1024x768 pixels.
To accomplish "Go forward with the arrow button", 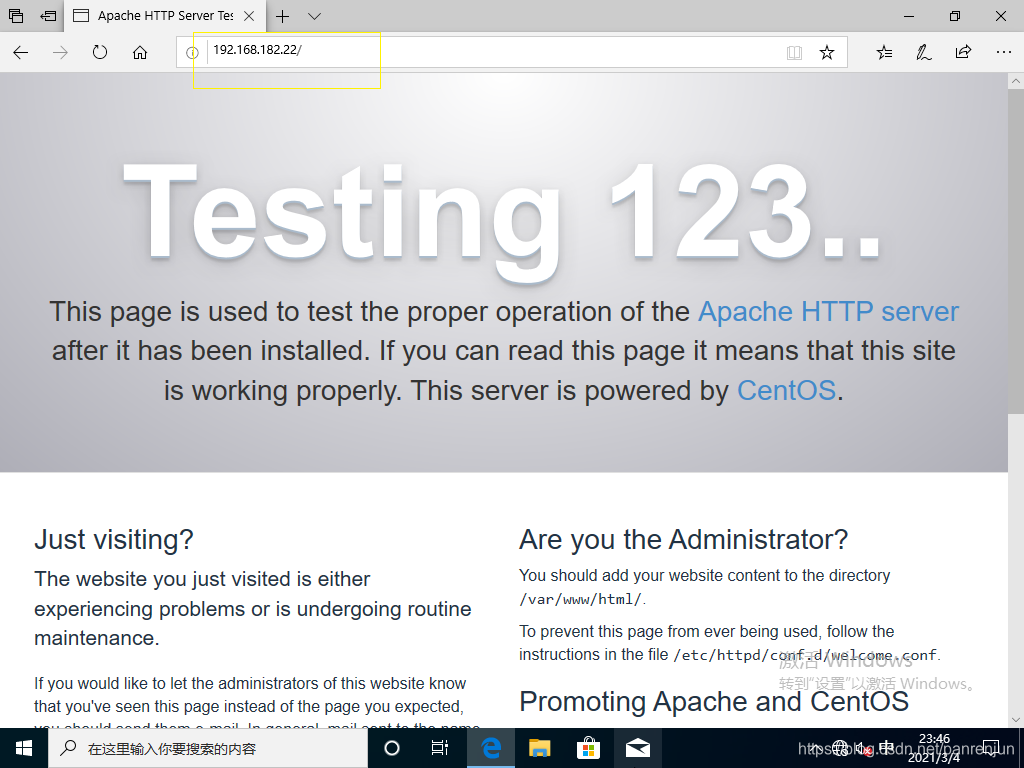I will pos(60,52).
